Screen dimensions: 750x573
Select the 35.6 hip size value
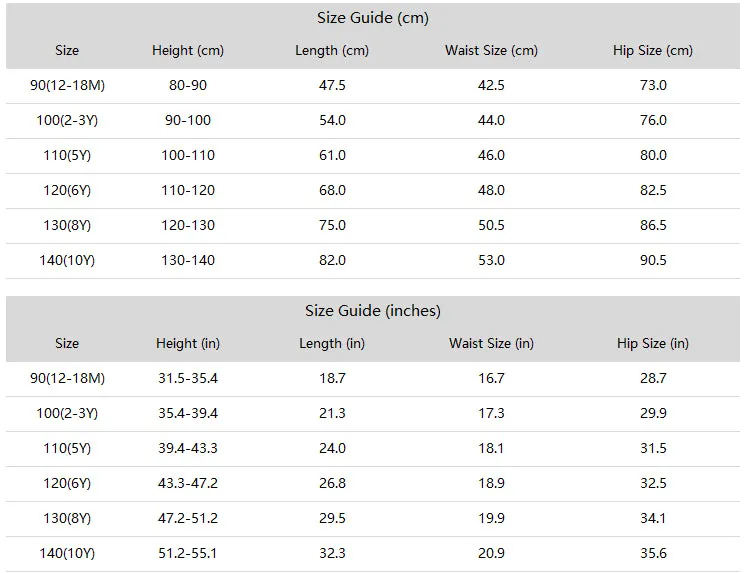[653, 553]
